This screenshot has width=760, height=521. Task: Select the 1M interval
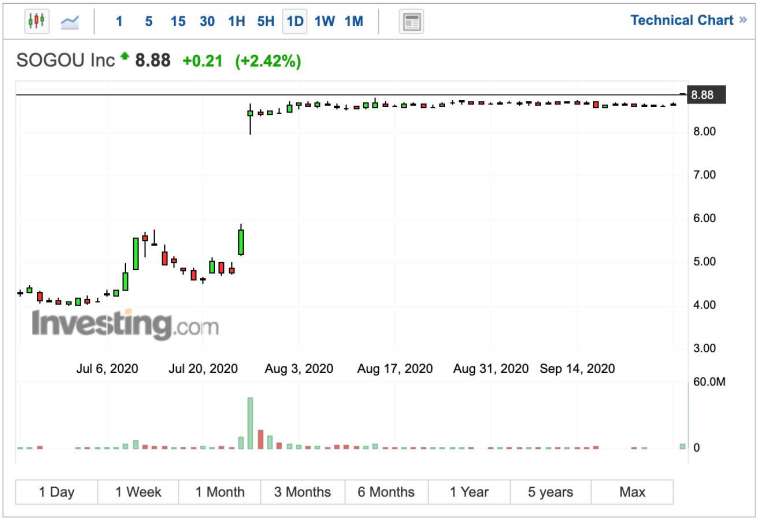354,21
